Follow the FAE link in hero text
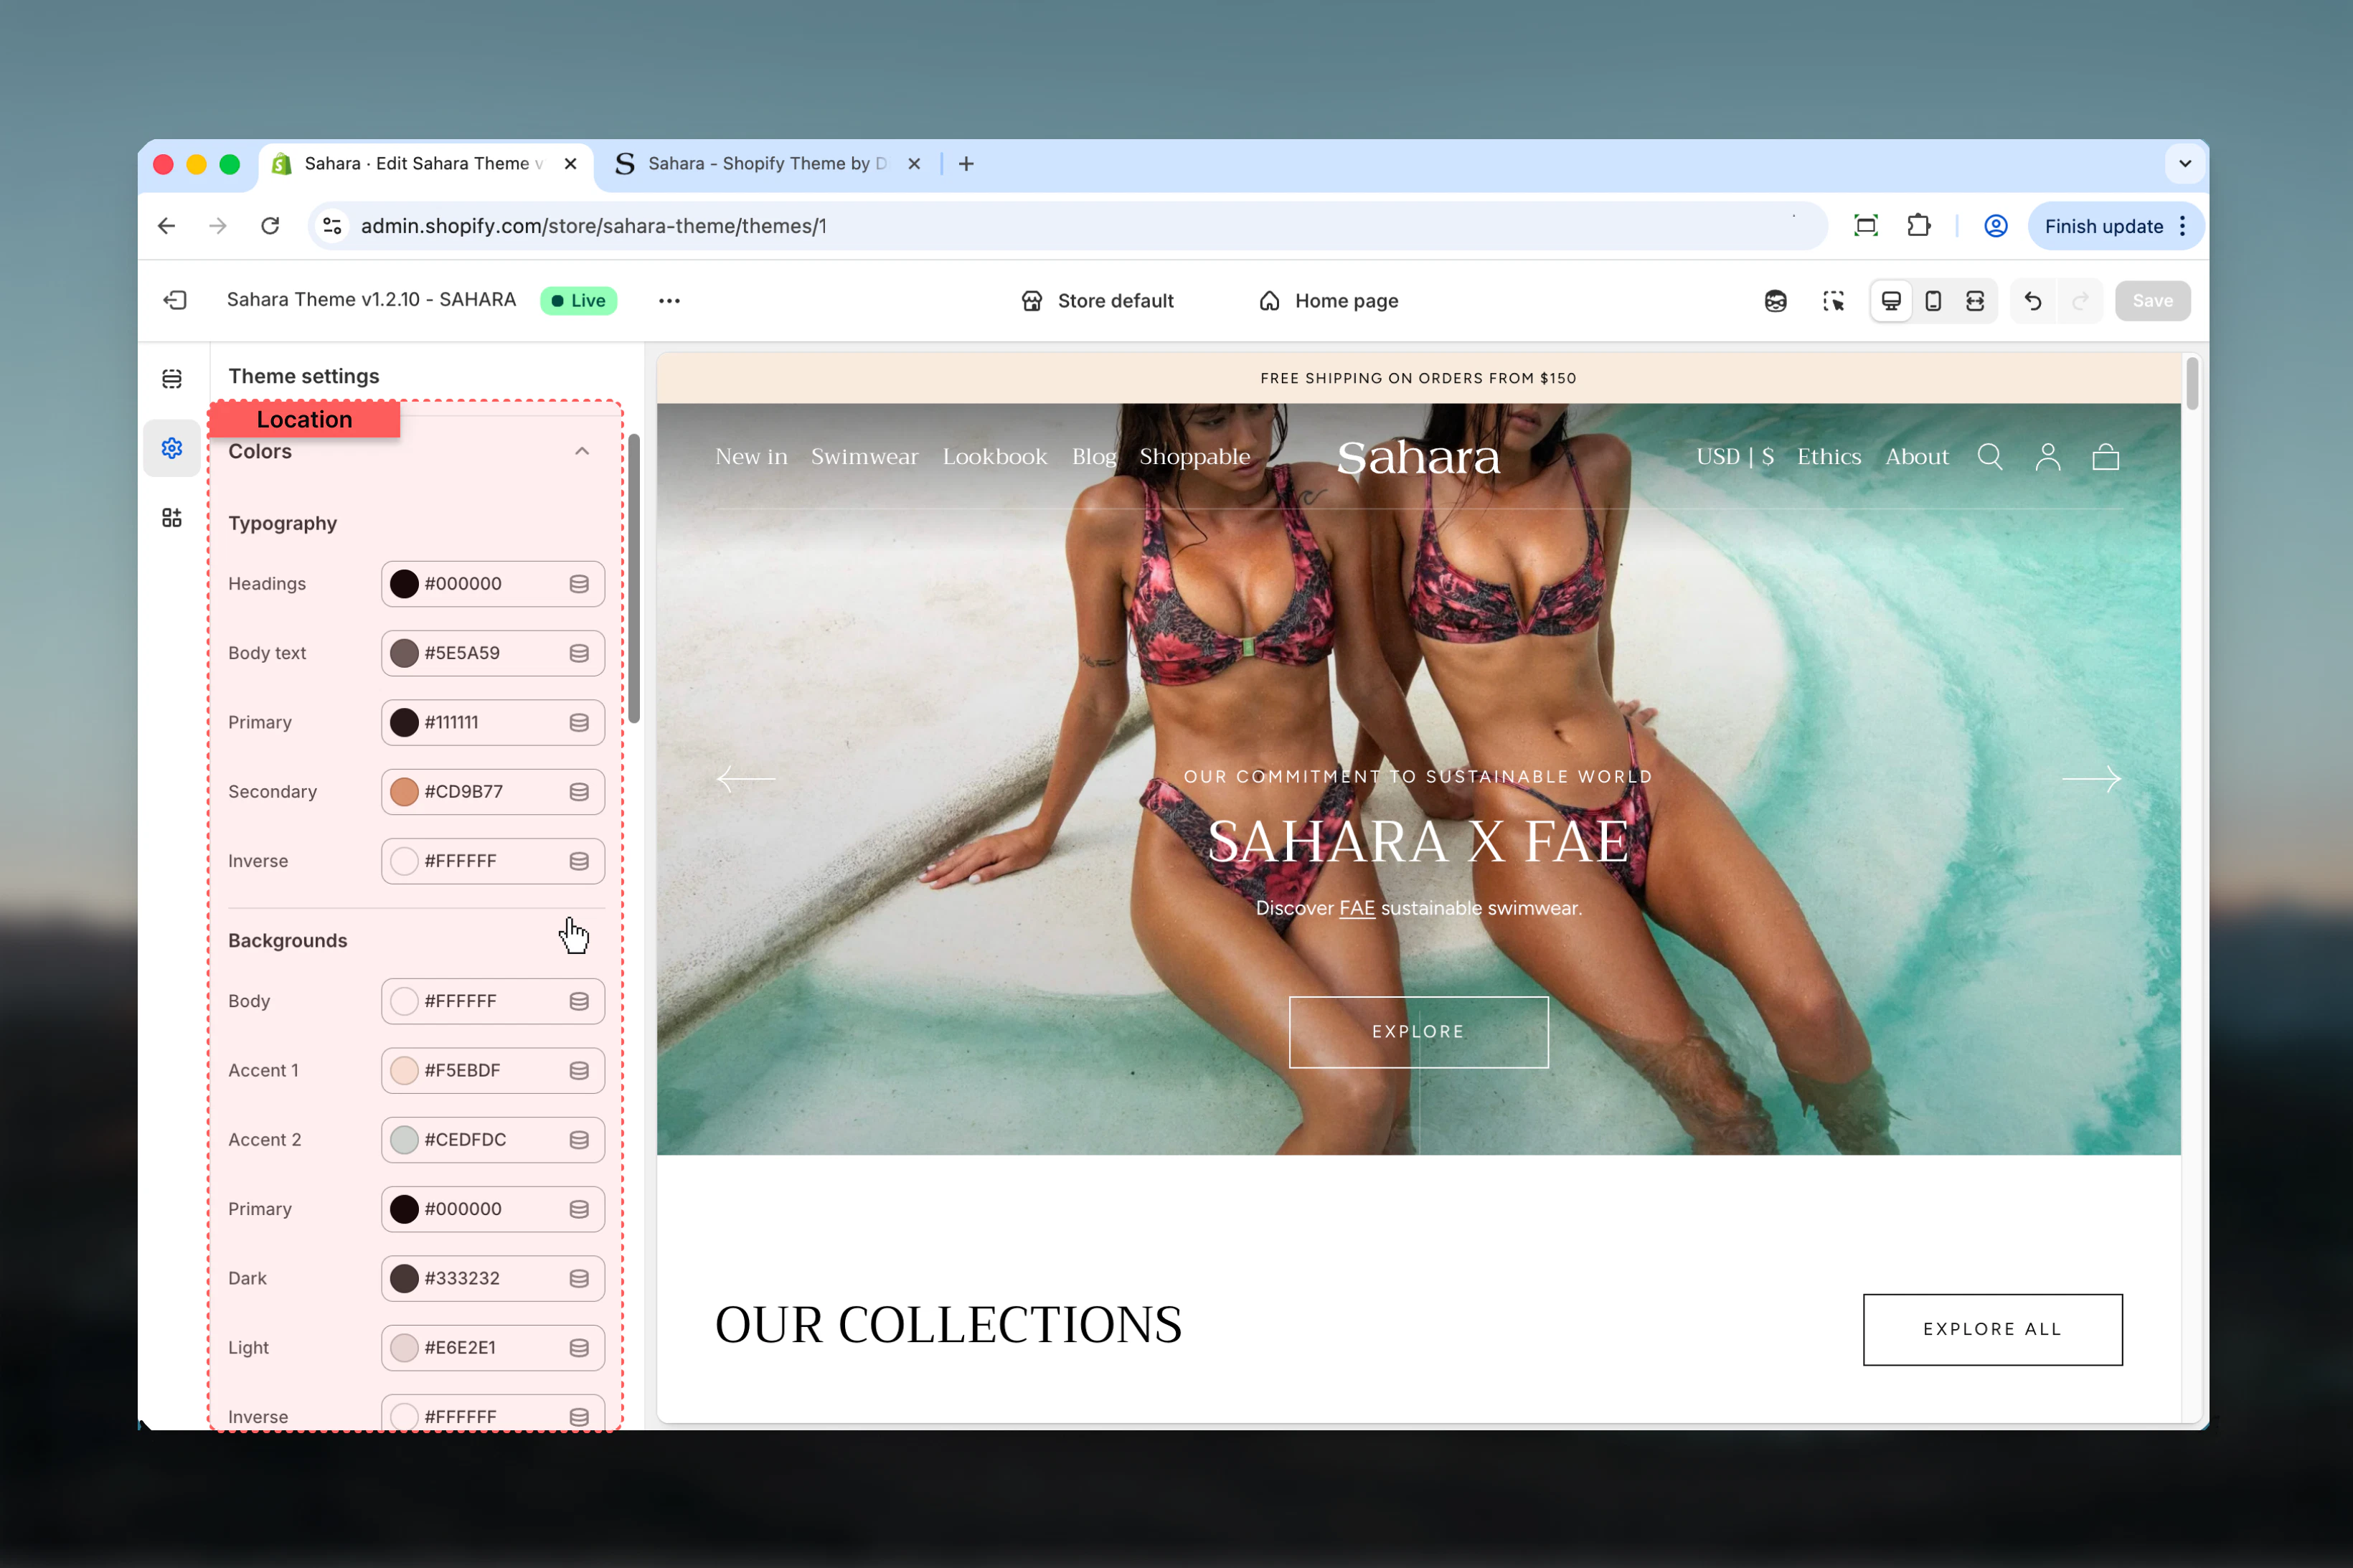This screenshot has height=1568, width=2353. click(1357, 909)
